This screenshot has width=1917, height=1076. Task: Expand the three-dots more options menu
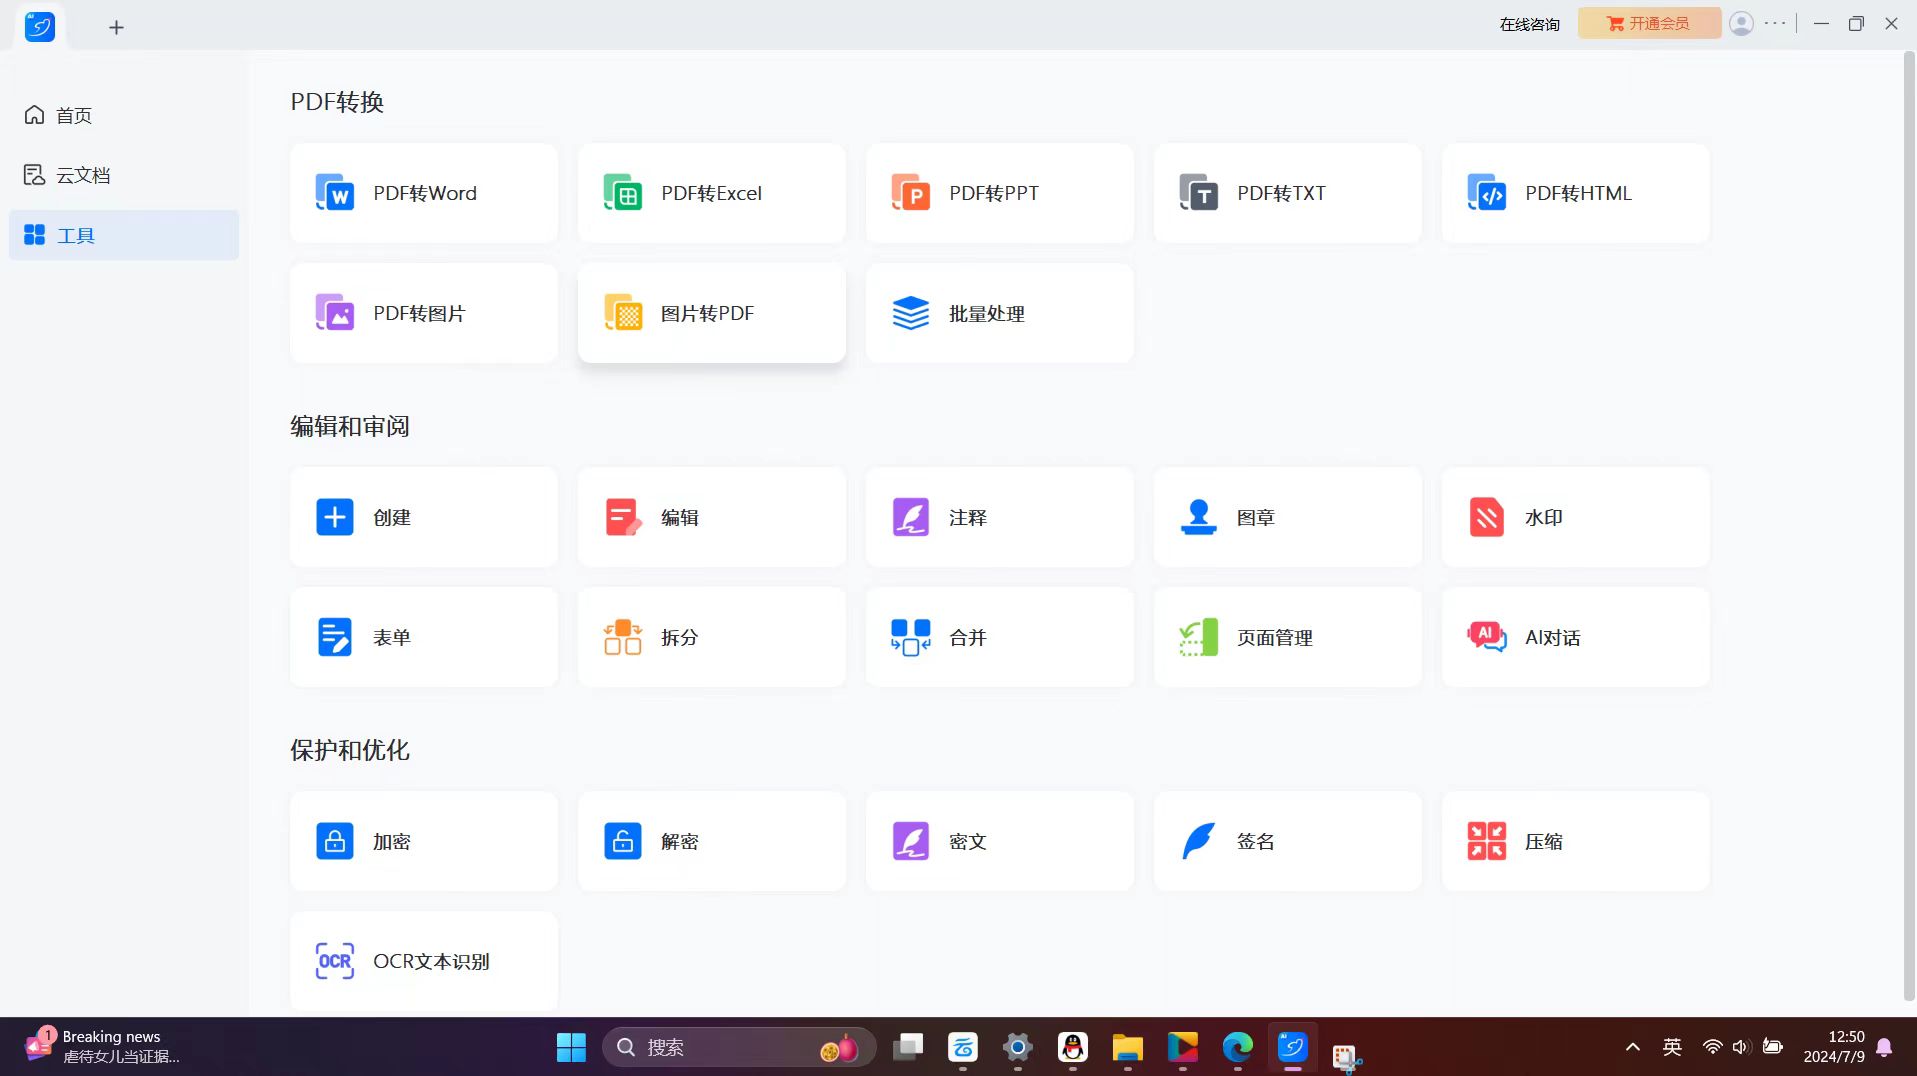pos(1775,23)
